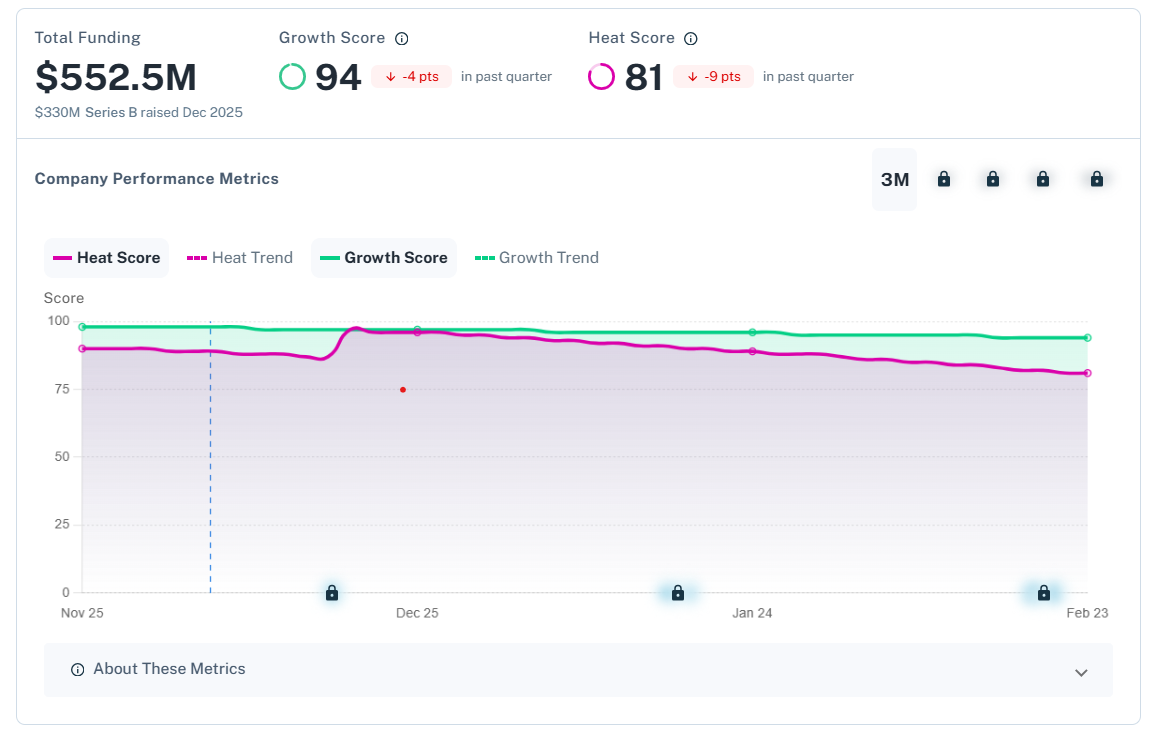Hide the Growth Score series
The width and height of the screenshot is (1153, 733).
(384, 258)
